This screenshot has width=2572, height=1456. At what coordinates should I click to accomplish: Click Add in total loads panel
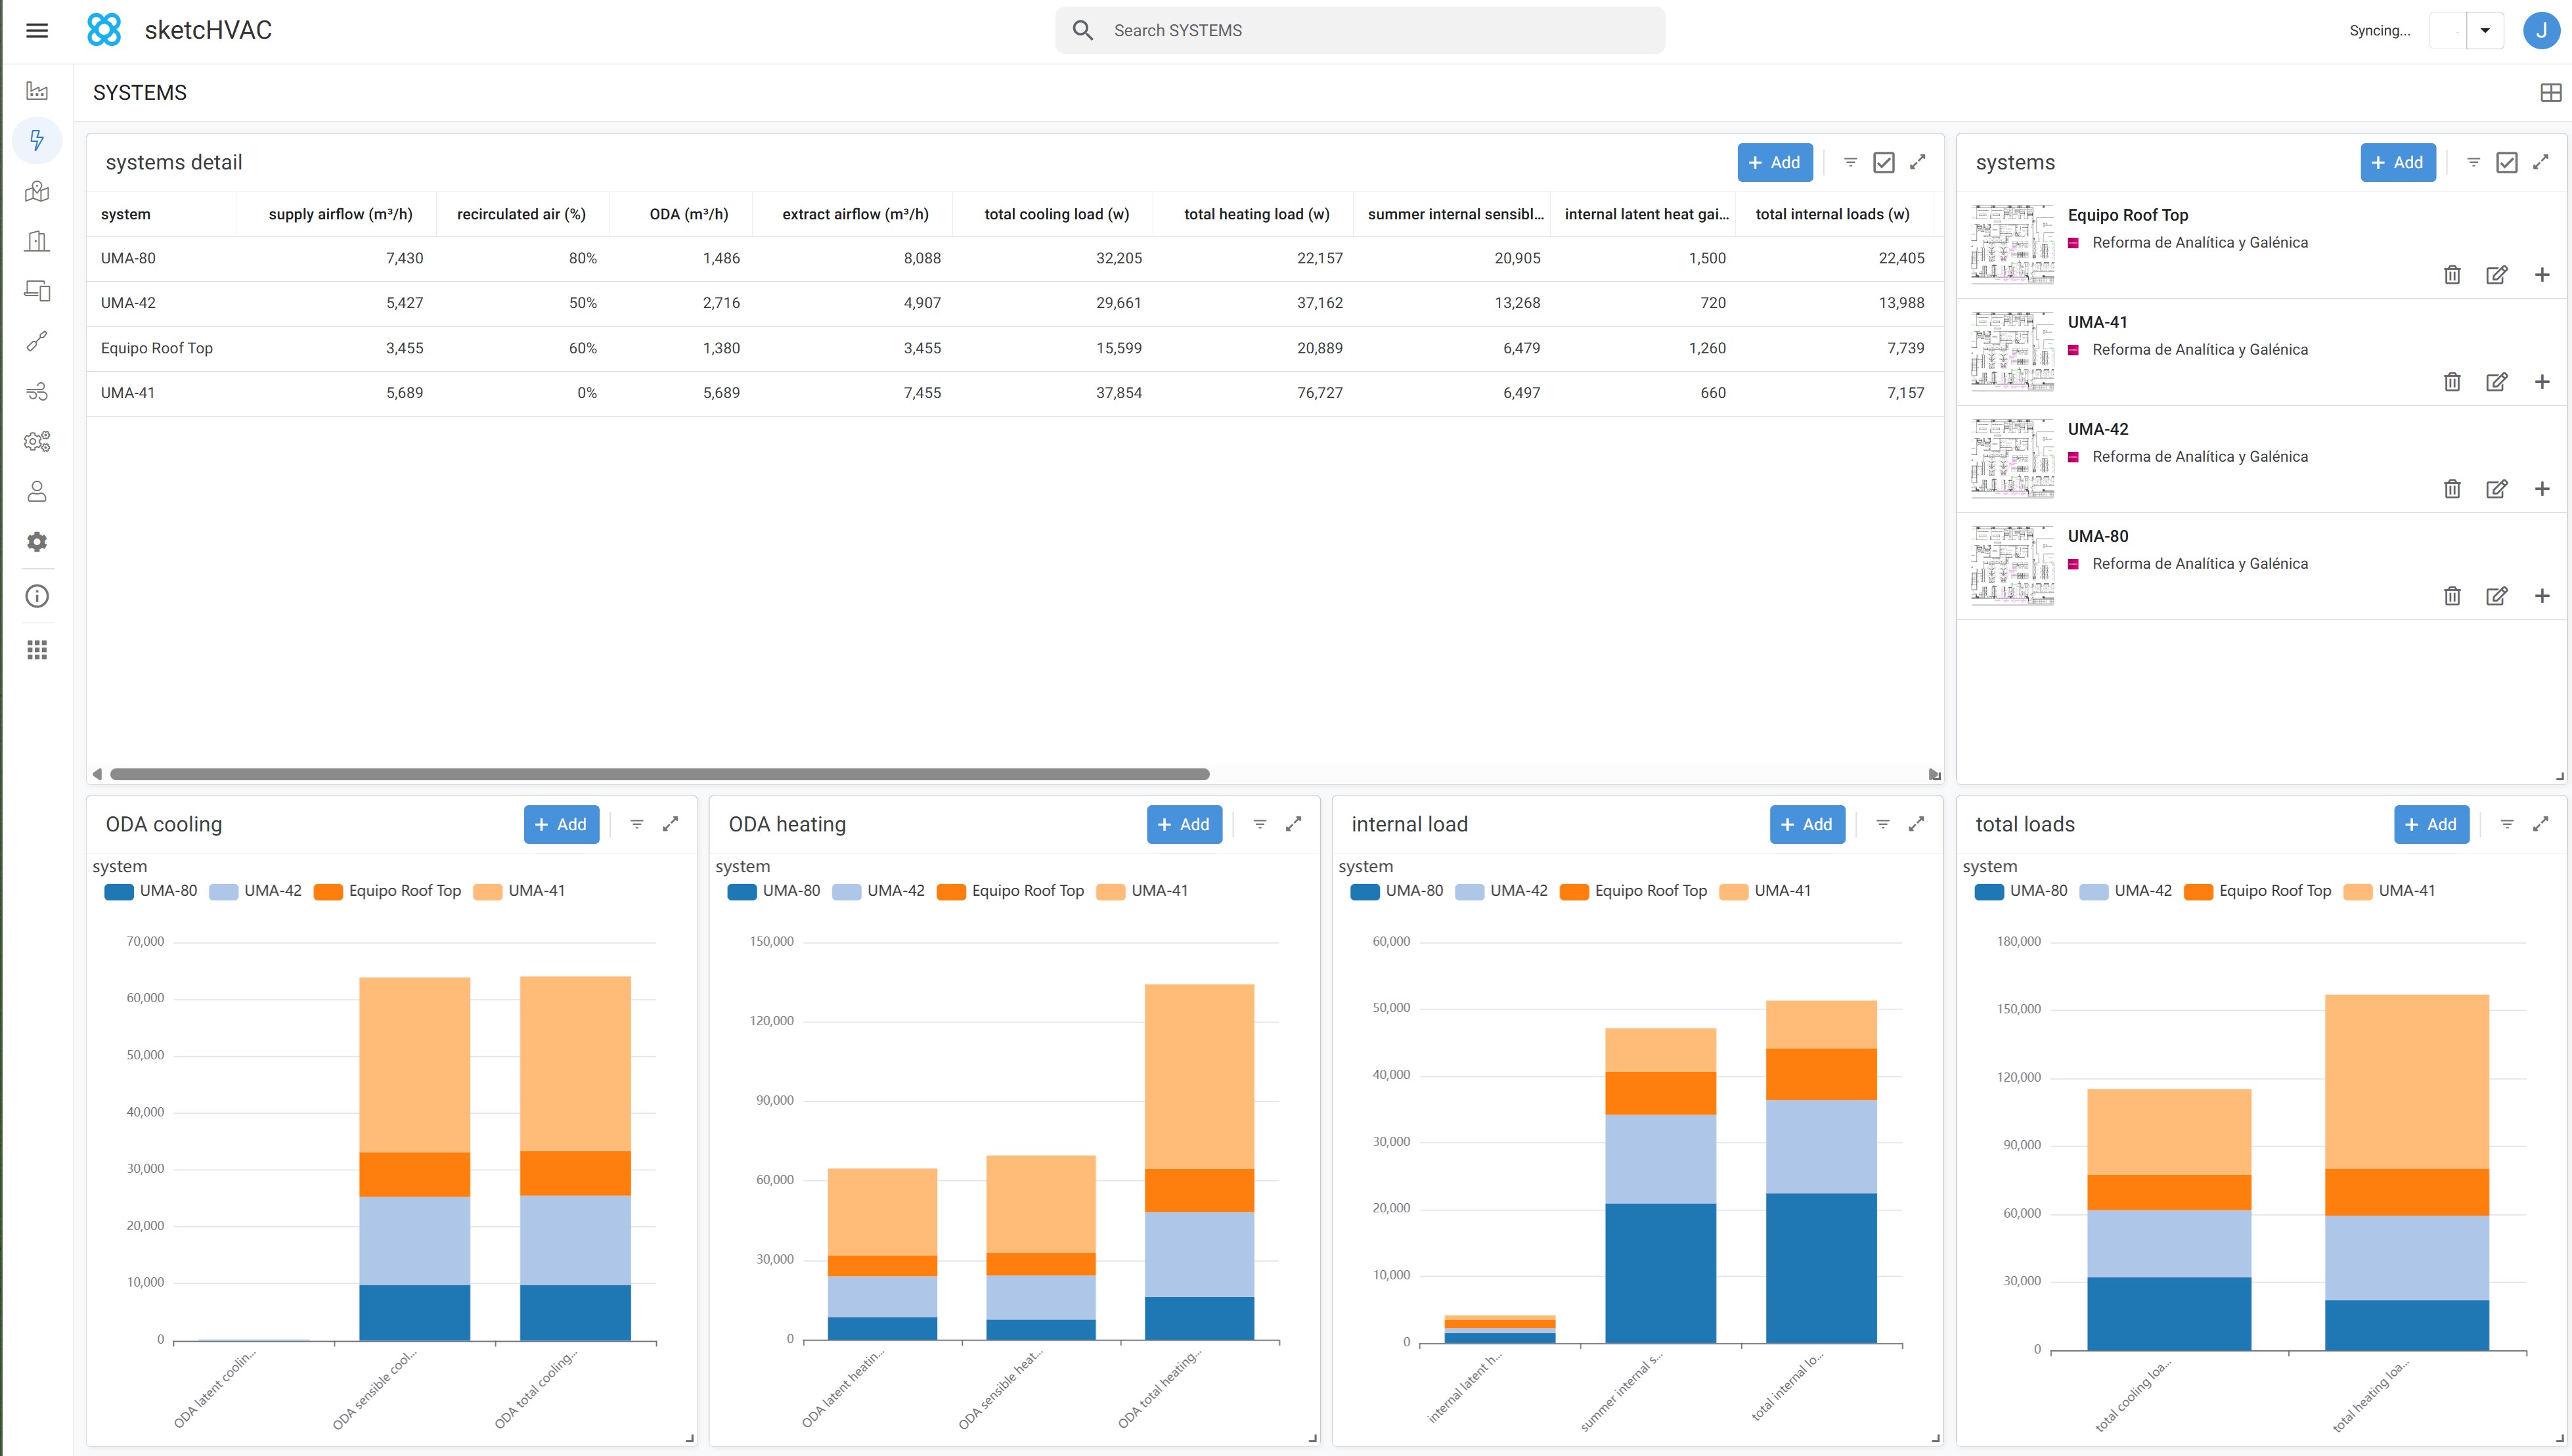[x=2431, y=824]
